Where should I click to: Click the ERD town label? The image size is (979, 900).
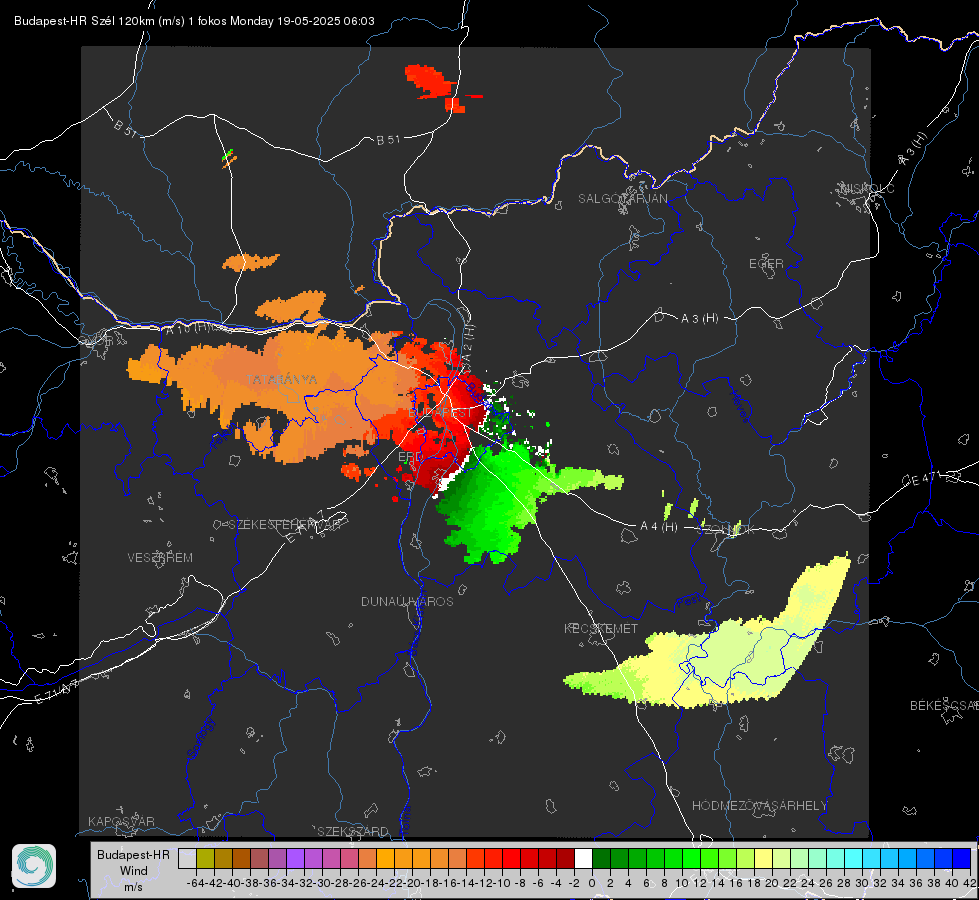click(x=410, y=457)
